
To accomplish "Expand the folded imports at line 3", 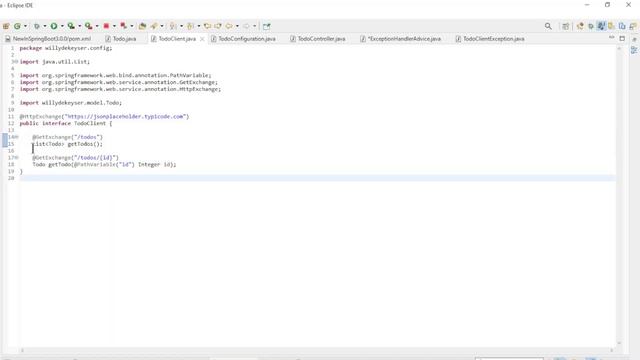I will pos(17,62).
